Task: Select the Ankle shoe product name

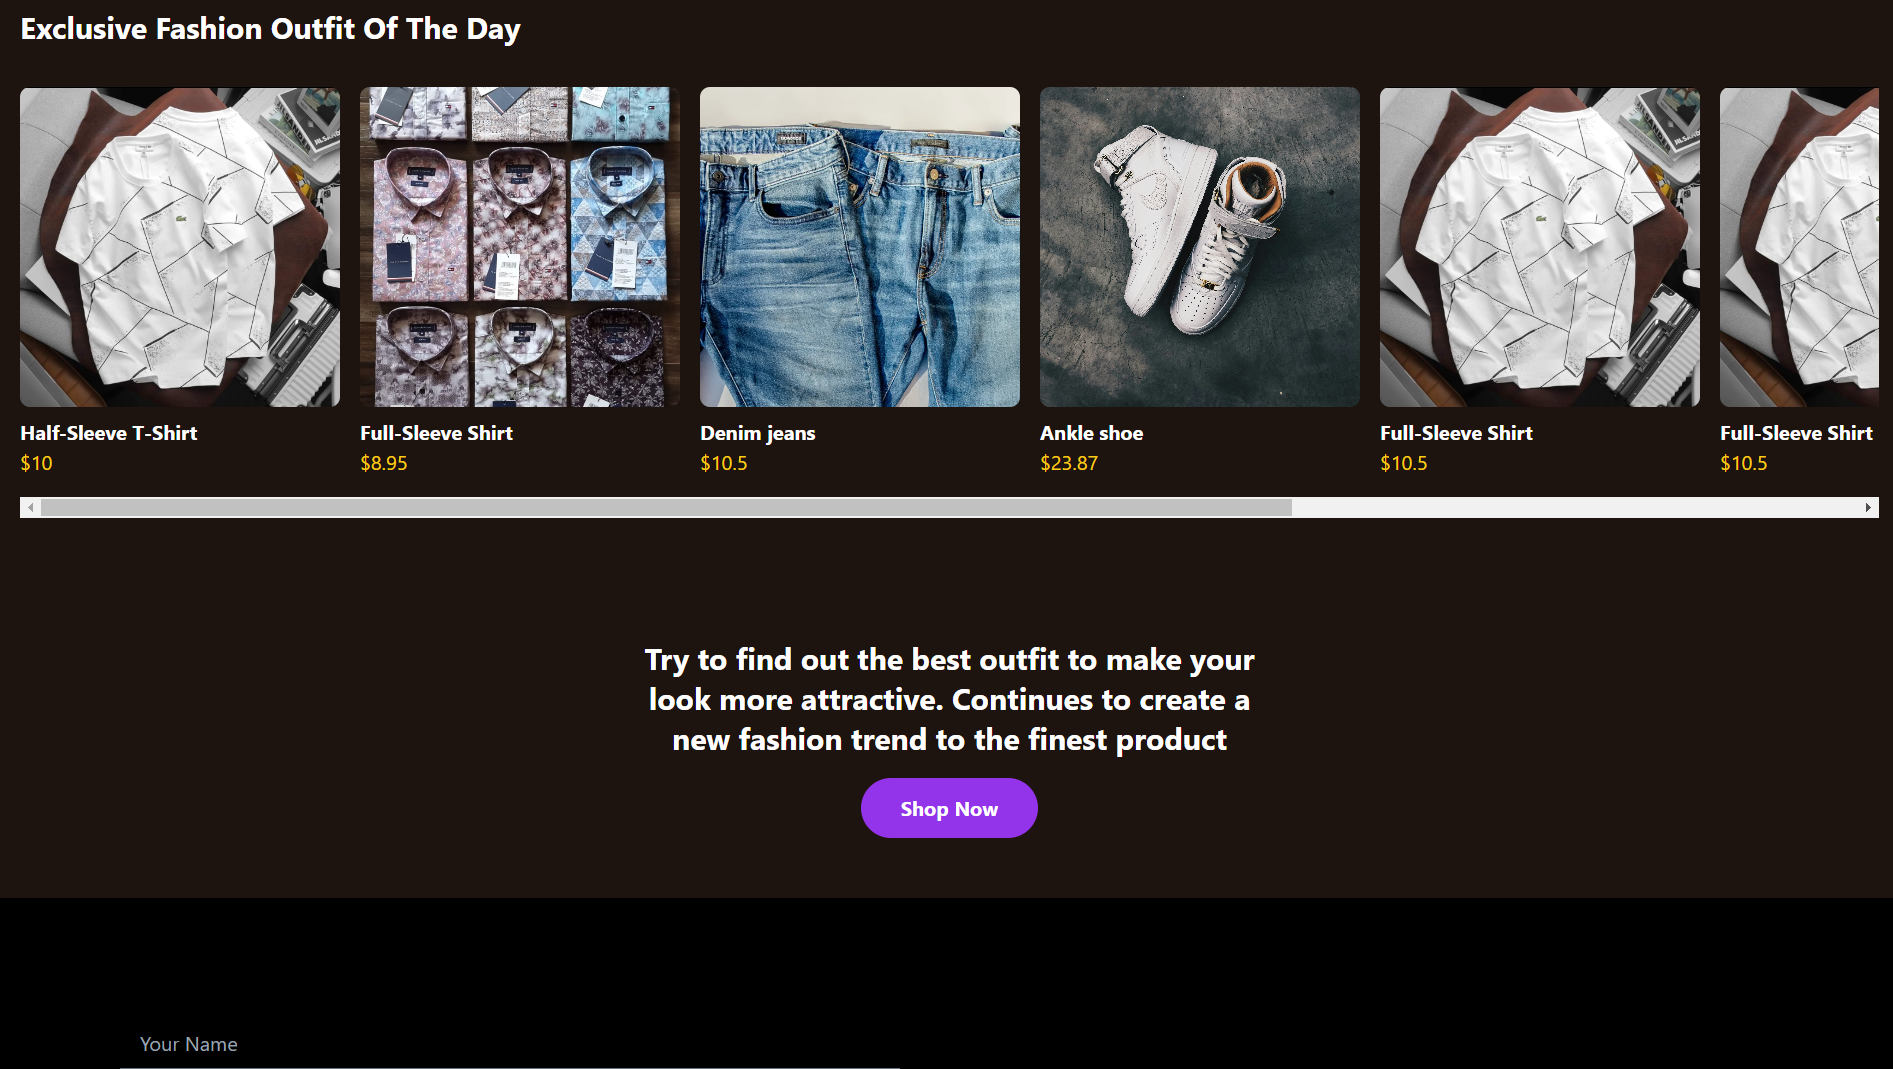Action: (1091, 433)
